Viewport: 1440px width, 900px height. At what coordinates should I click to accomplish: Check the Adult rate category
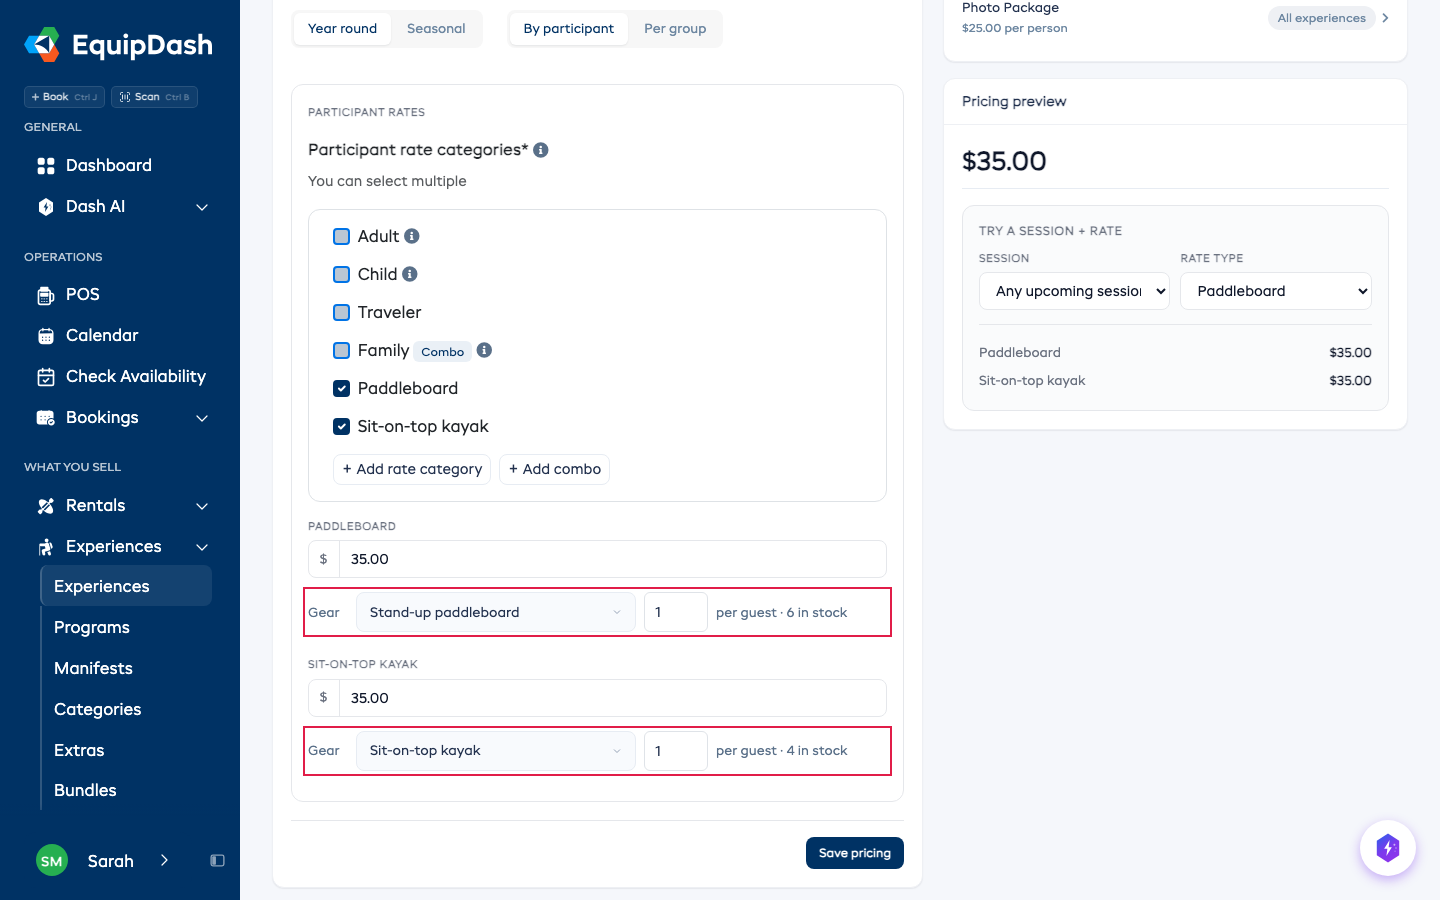(341, 237)
